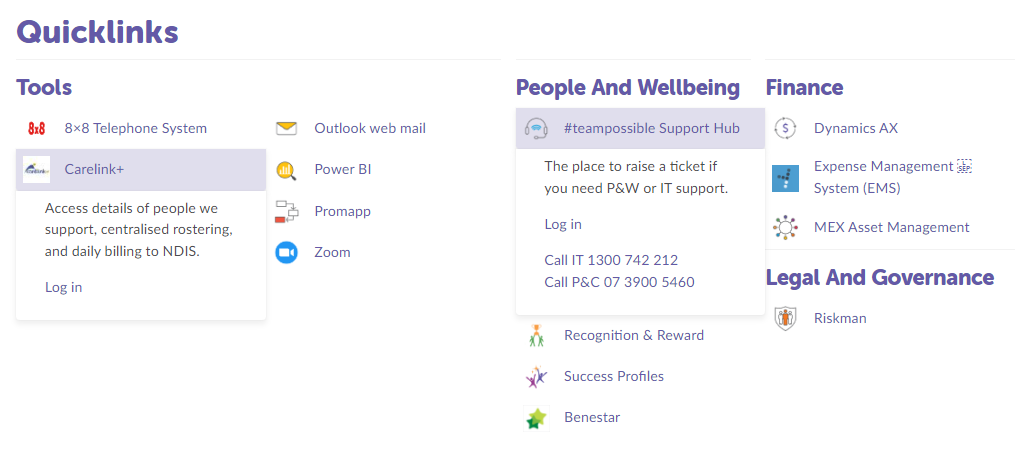Click the Quicklinks page heading
This screenshot has width=1021, height=450.
[x=98, y=32]
